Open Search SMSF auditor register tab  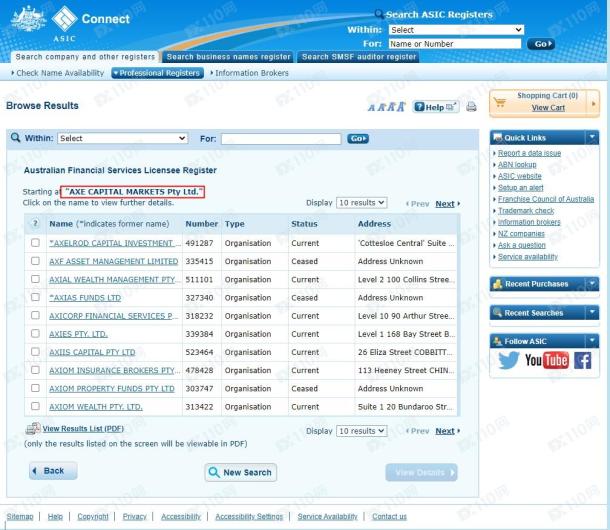click(359, 57)
